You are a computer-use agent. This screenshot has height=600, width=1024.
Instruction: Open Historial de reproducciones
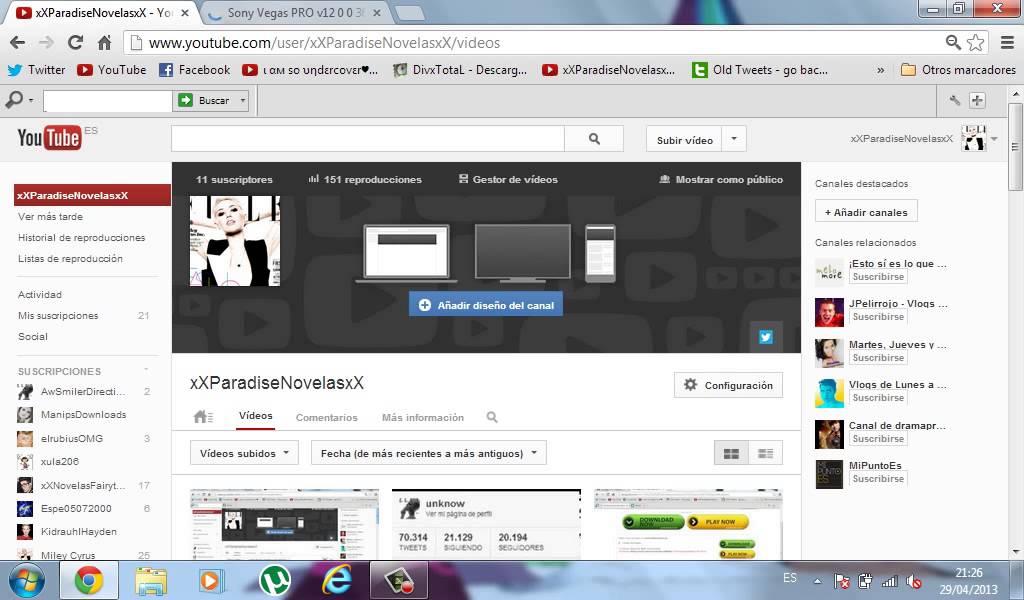pos(82,238)
